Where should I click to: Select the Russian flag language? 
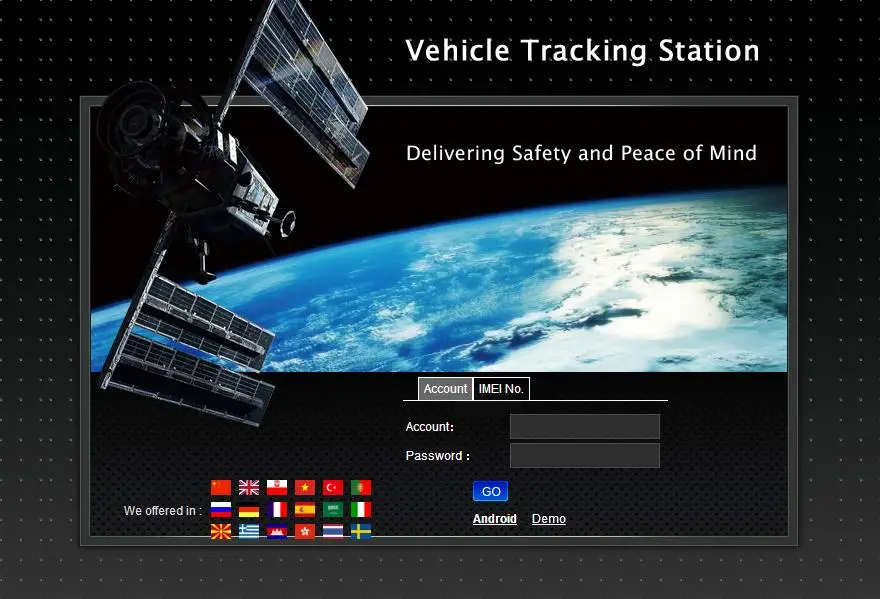[x=221, y=509]
